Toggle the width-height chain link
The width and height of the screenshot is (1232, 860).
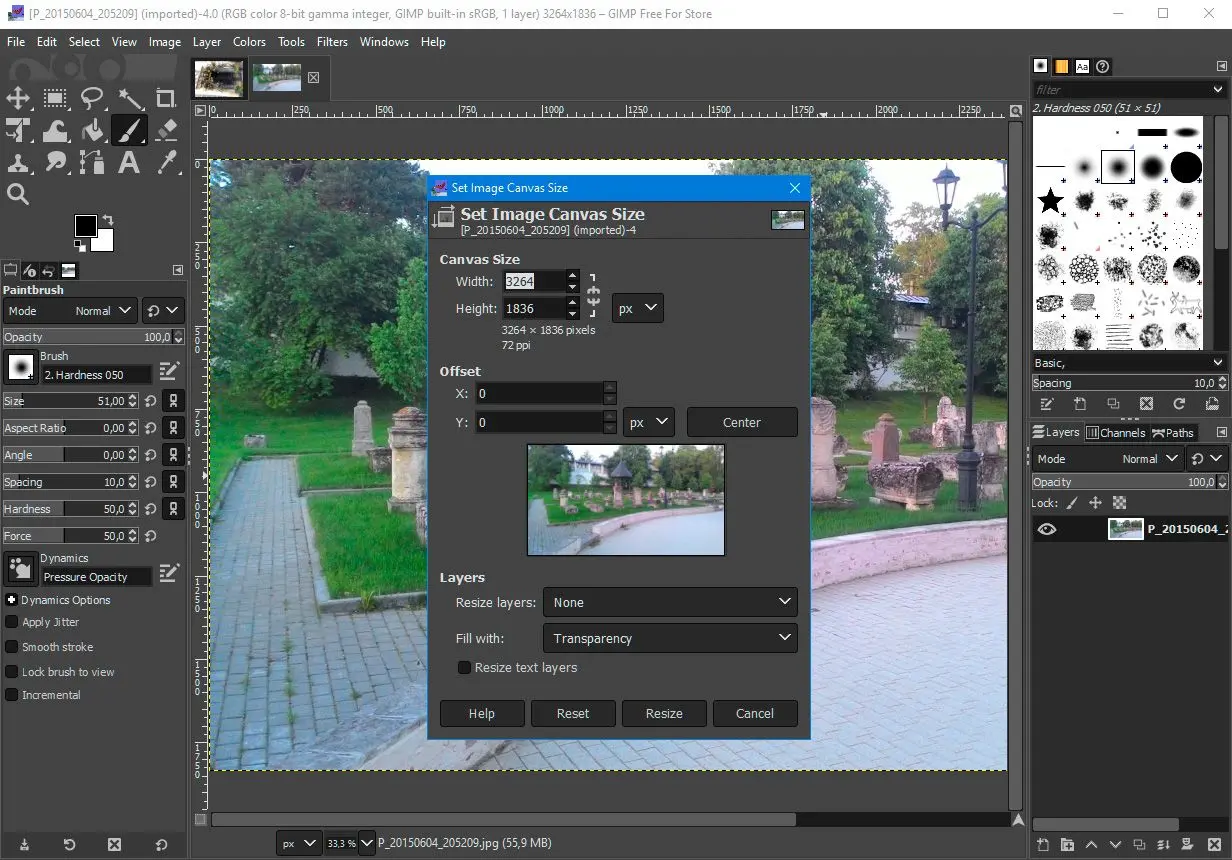[593, 295]
